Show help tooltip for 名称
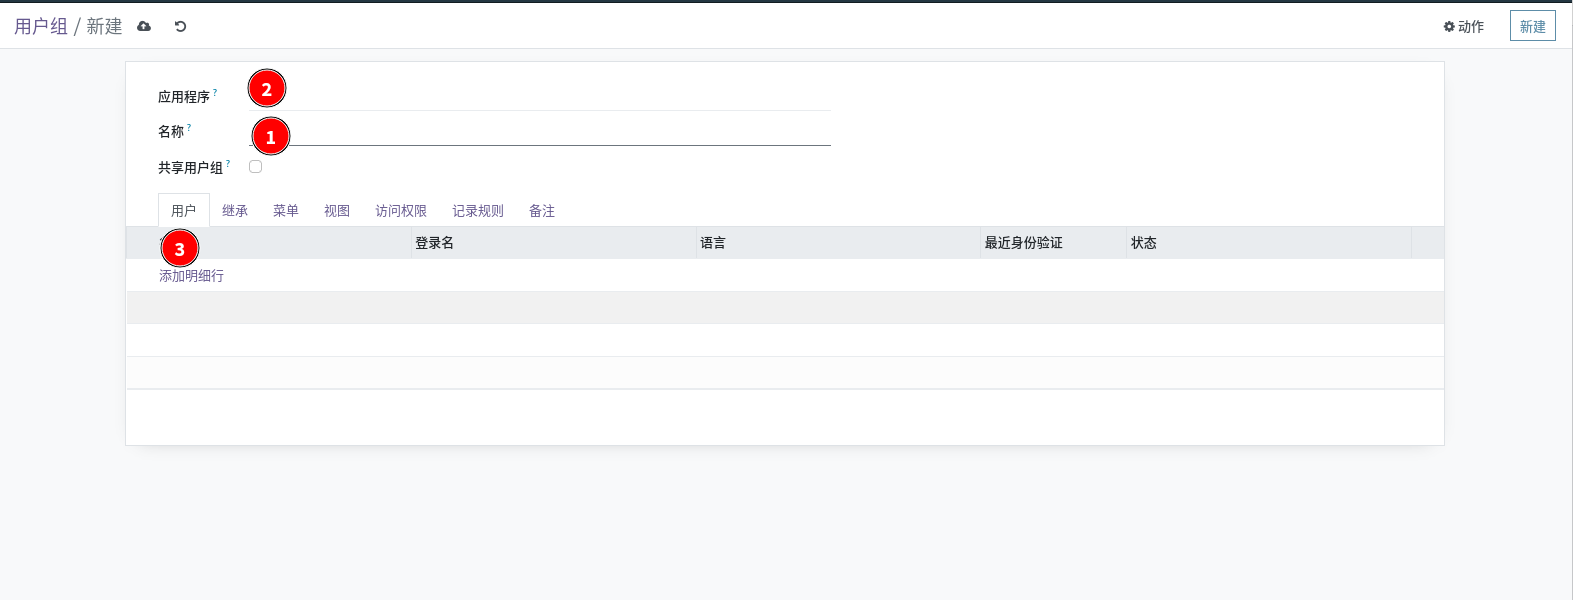Screen dimensions: 1573x600 pos(189,128)
